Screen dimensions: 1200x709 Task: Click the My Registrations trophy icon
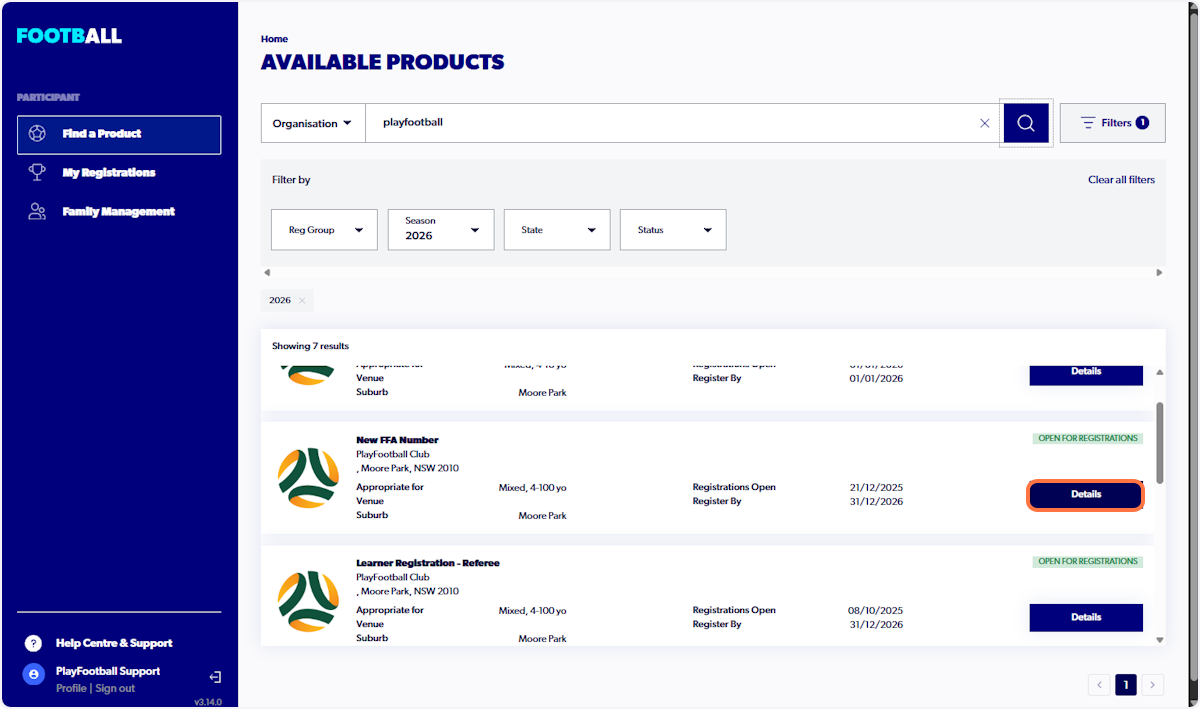(x=37, y=172)
